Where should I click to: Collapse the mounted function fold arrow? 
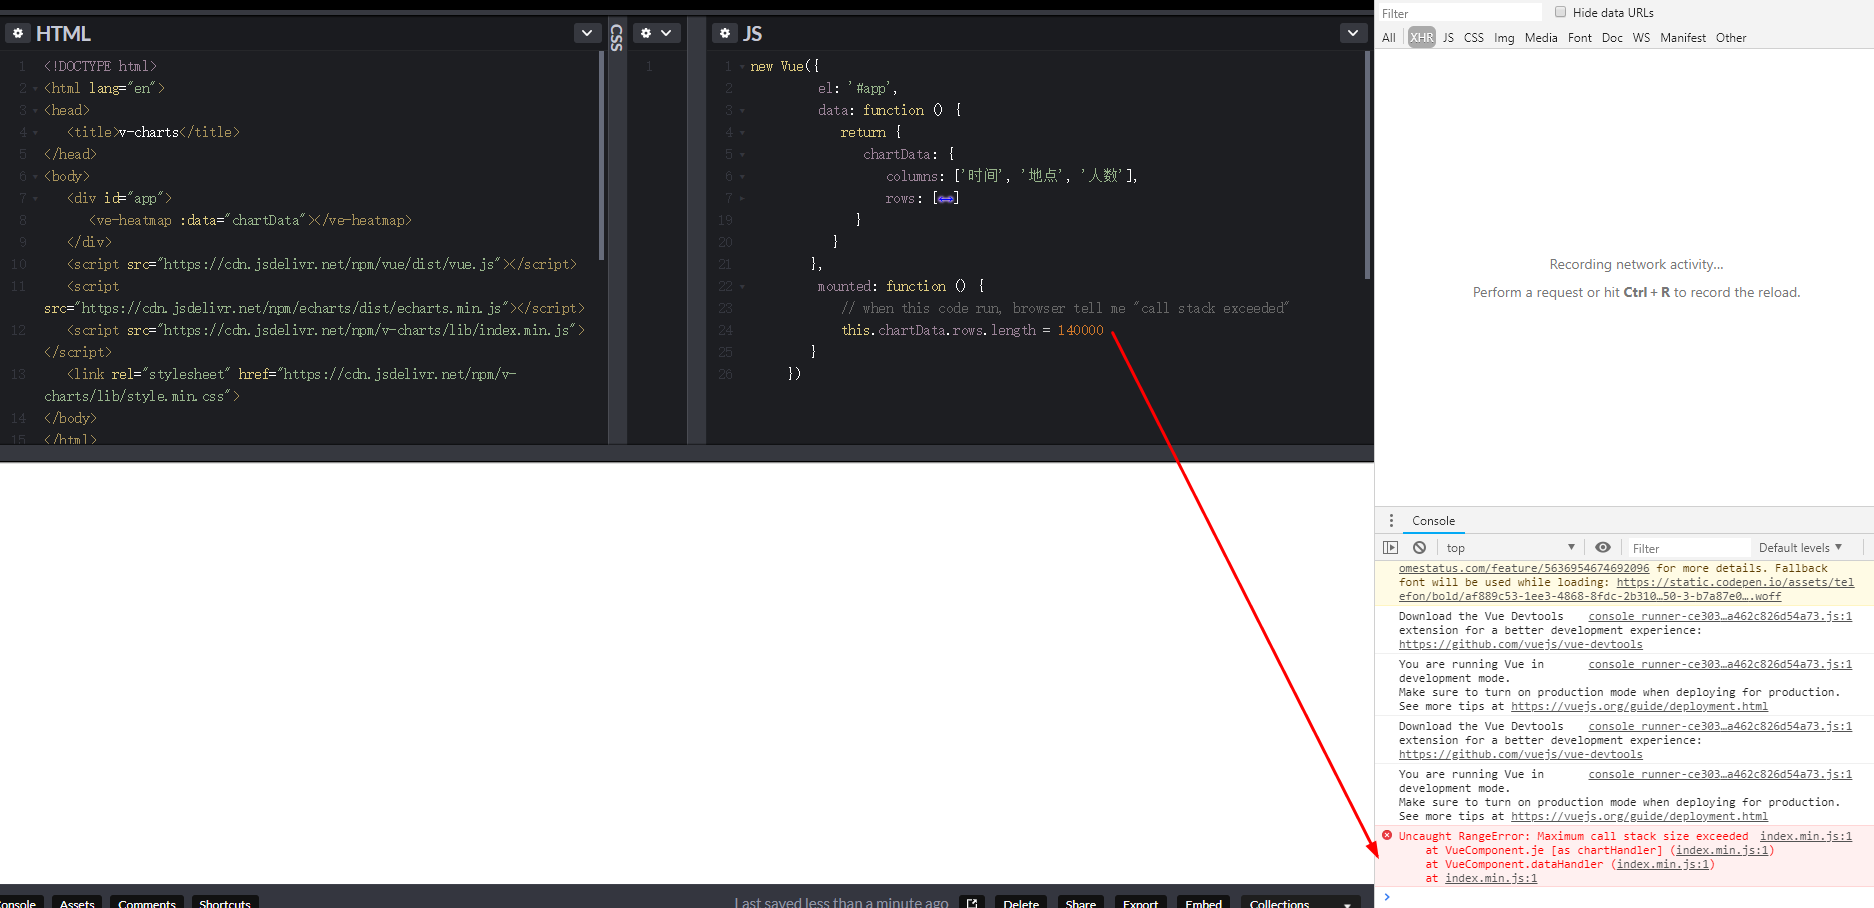point(742,287)
